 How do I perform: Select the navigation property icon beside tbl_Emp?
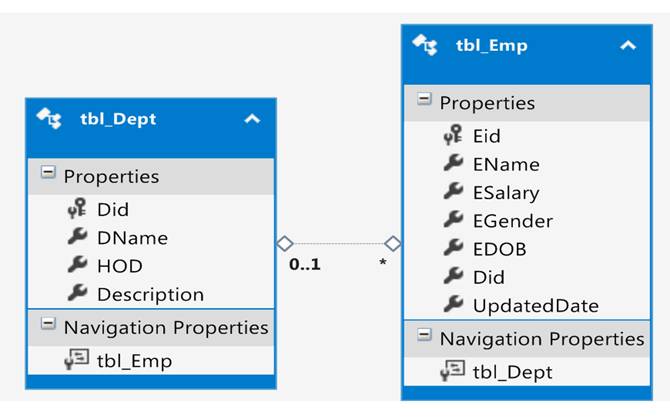tap(77, 359)
